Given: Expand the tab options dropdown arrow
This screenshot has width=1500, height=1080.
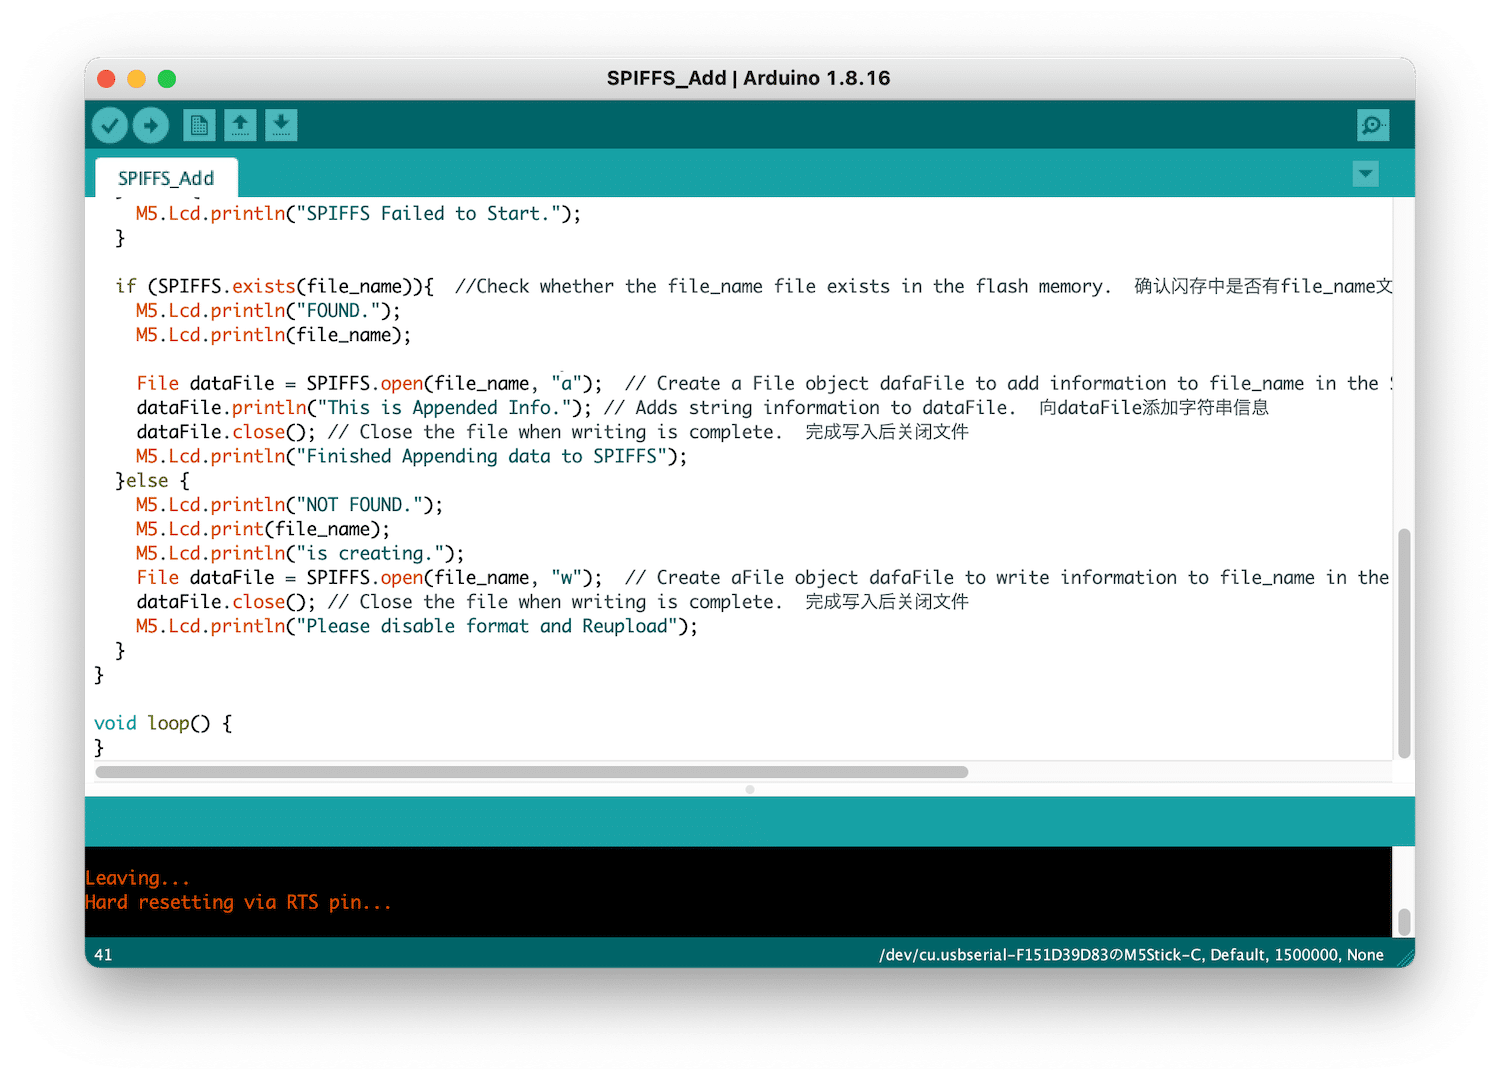Looking at the screenshot, I should coord(1365,174).
